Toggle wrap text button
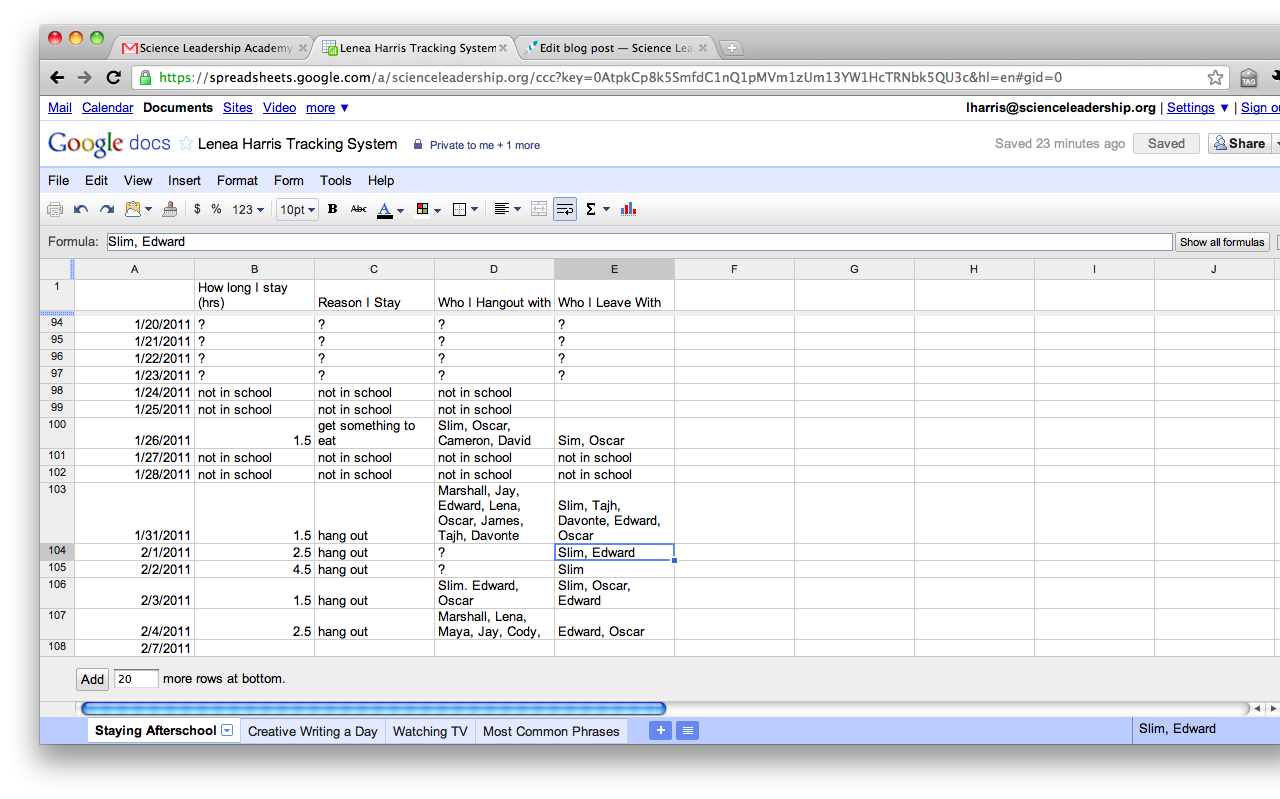The image size is (1280, 799). pyautogui.click(x=565, y=209)
